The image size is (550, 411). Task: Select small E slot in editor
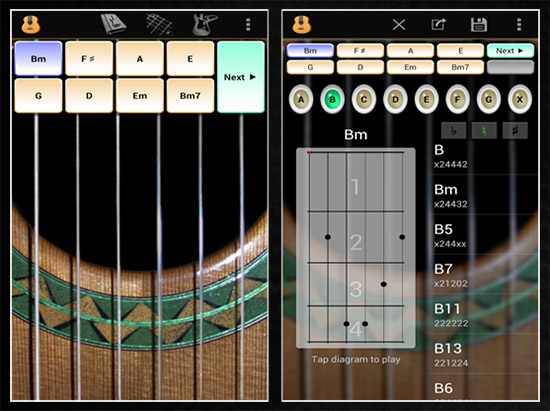coord(461,50)
